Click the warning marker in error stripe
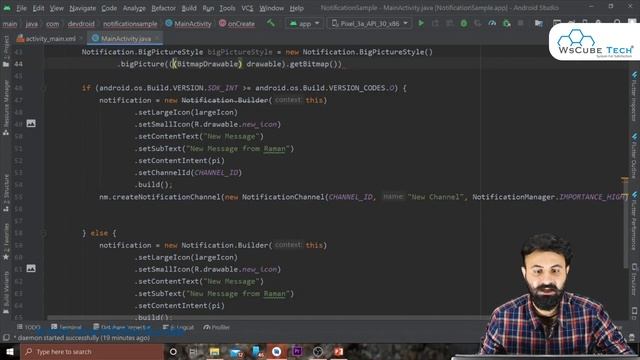 625,179
